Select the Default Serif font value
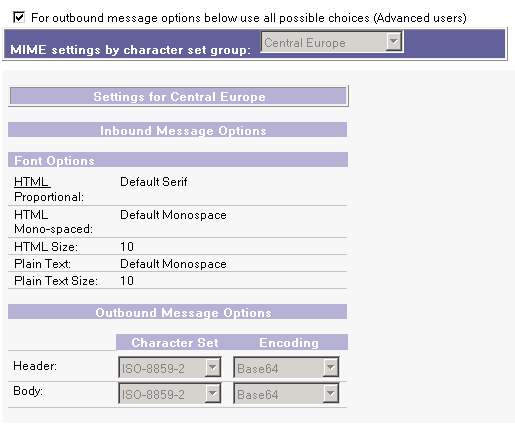The width and height of the screenshot is (515, 425). [154, 182]
